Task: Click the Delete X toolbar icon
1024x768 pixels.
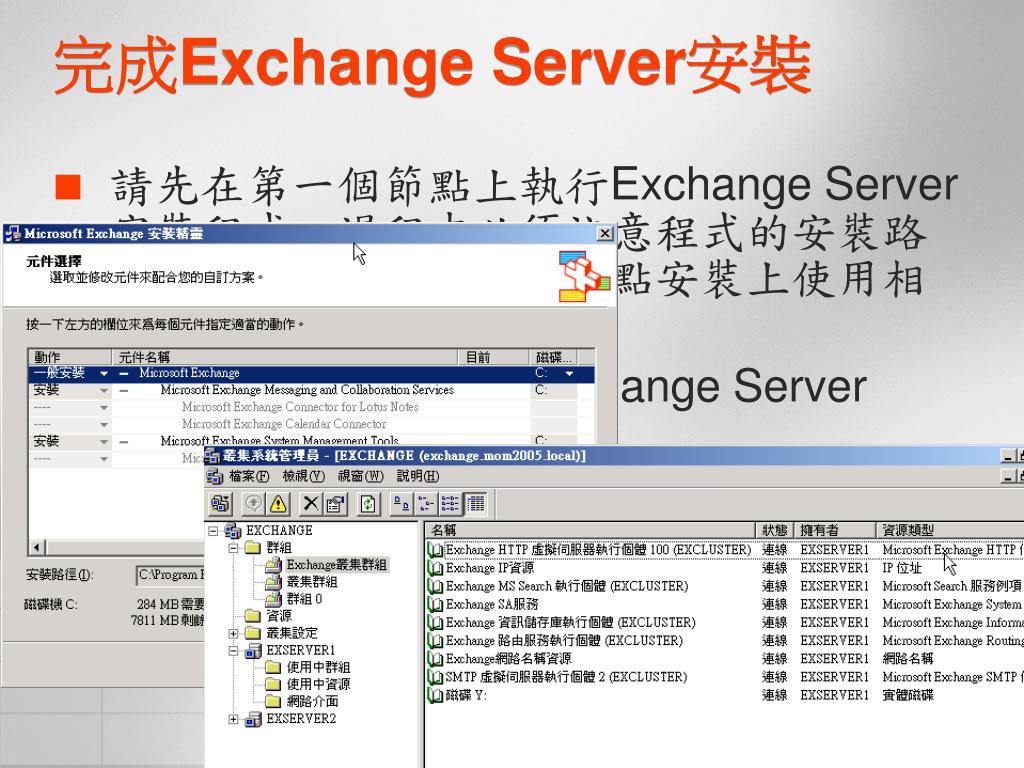Action: click(311, 504)
